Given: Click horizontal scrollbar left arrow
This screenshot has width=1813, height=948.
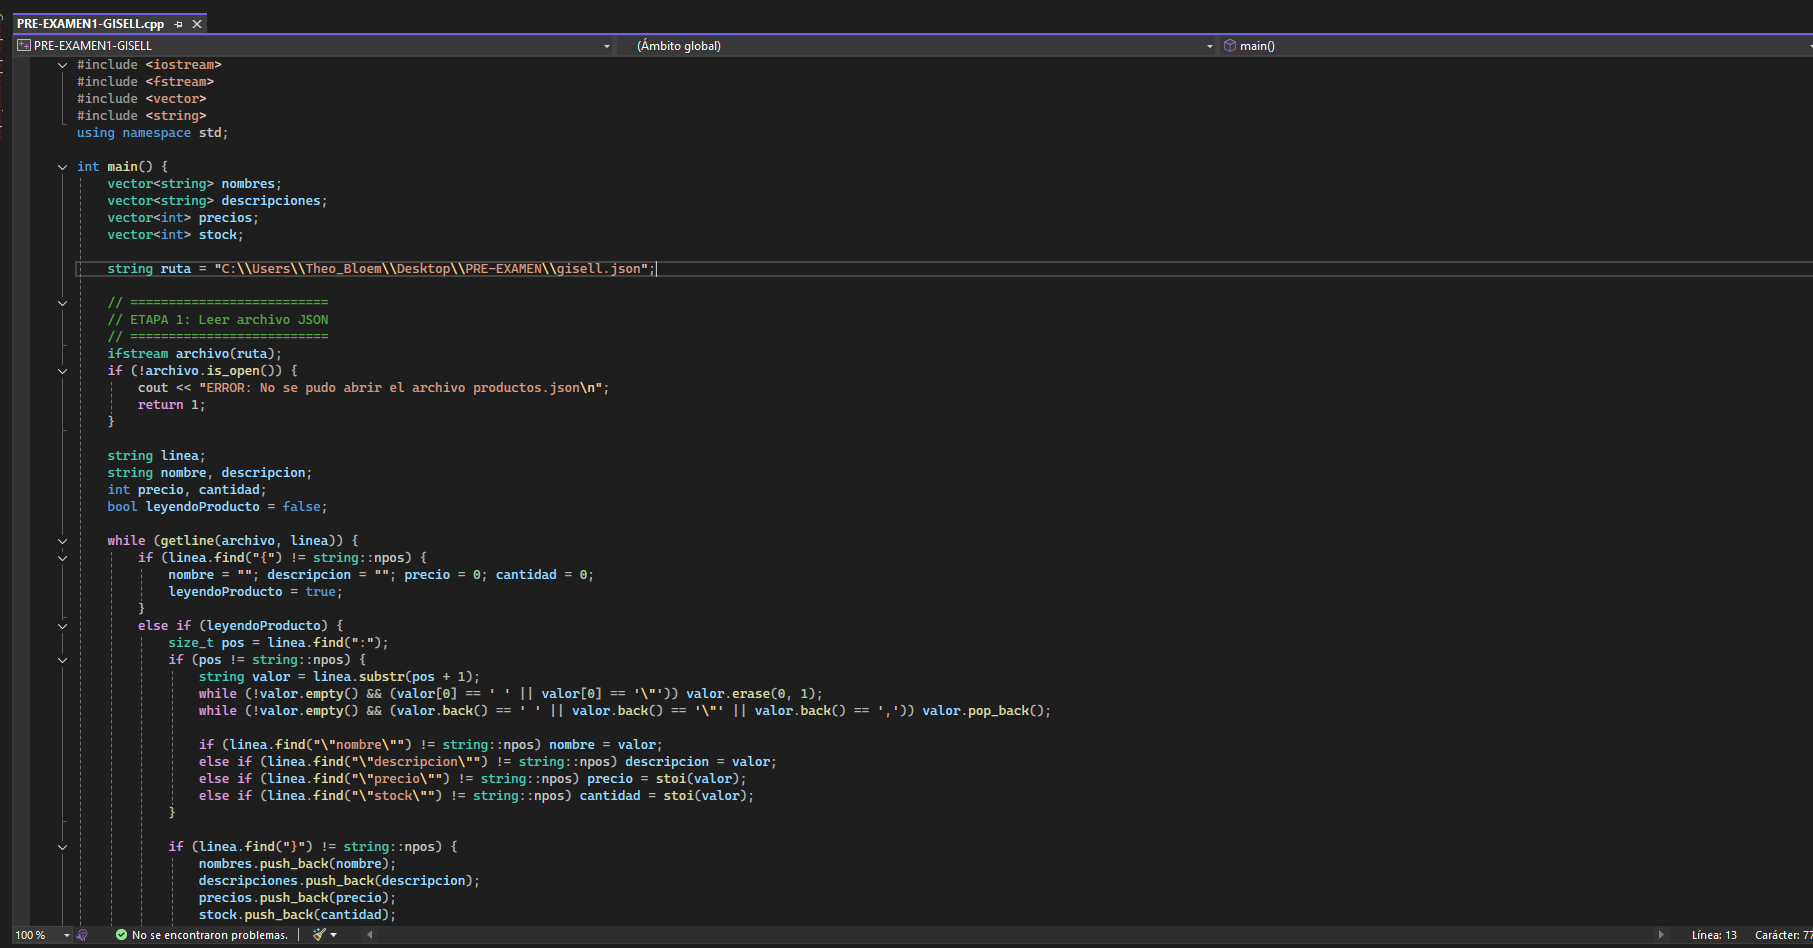Looking at the screenshot, I should coord(370,935).
